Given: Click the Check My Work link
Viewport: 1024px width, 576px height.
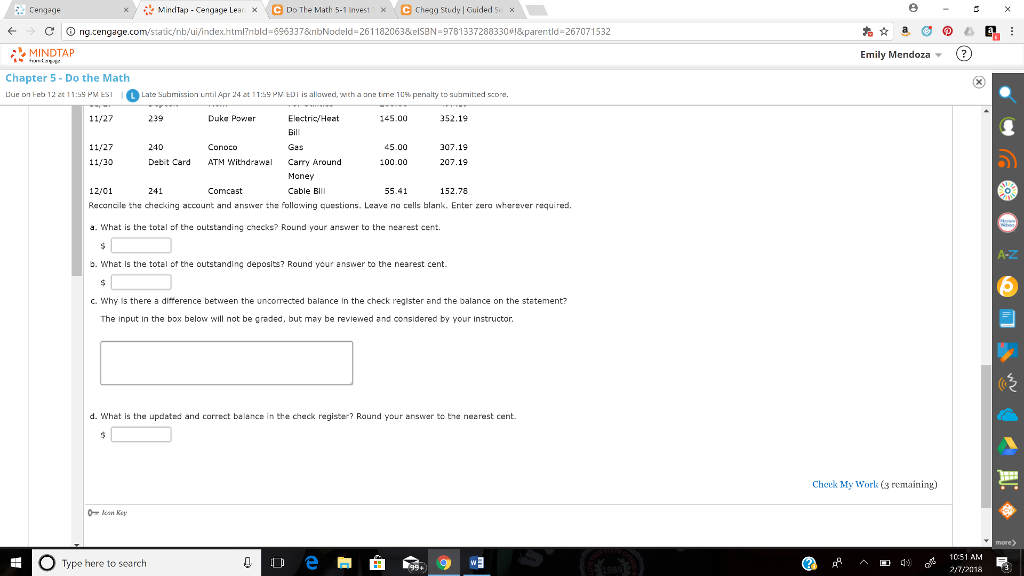Looking at the screenshot, I should pyautogui.click(x=845, y=485).
